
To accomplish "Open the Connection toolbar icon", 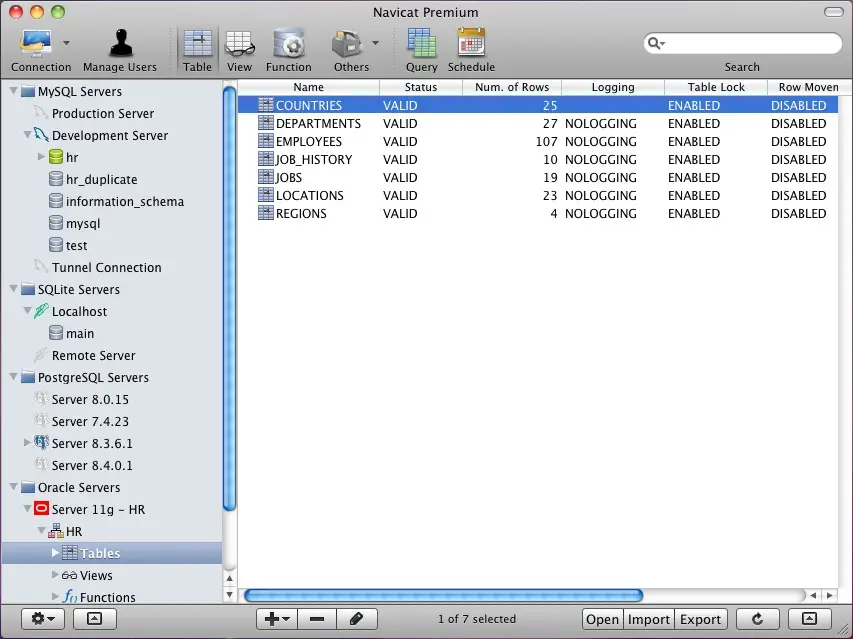I will [36, 44].
